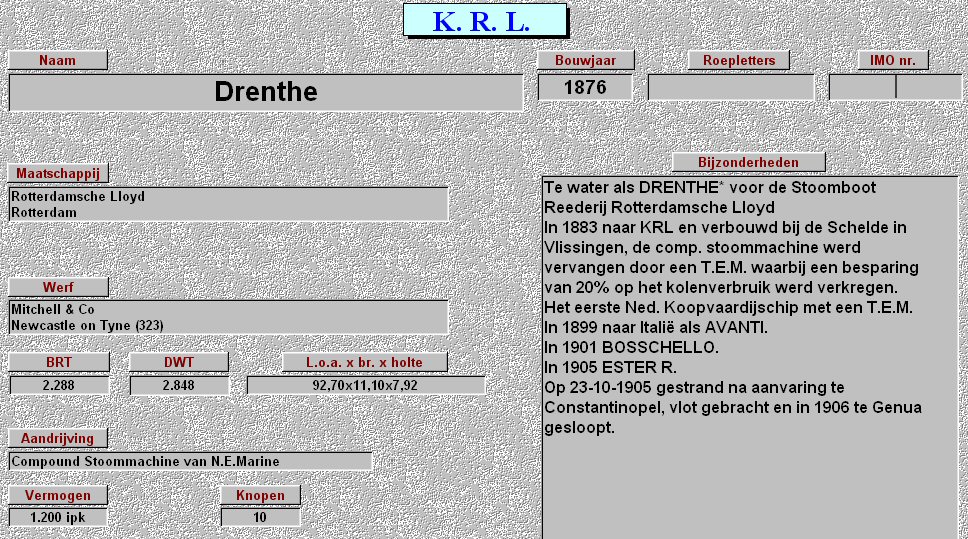Click the line 'Te water als DRENTHE*'
968x539 pixels.
[710, 188]
